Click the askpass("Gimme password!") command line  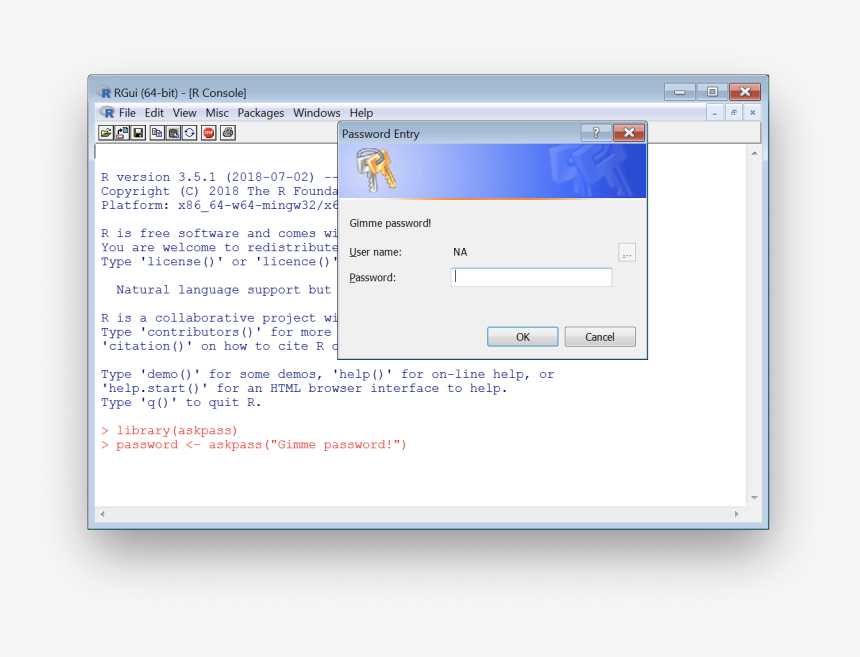tap(254, 445)
